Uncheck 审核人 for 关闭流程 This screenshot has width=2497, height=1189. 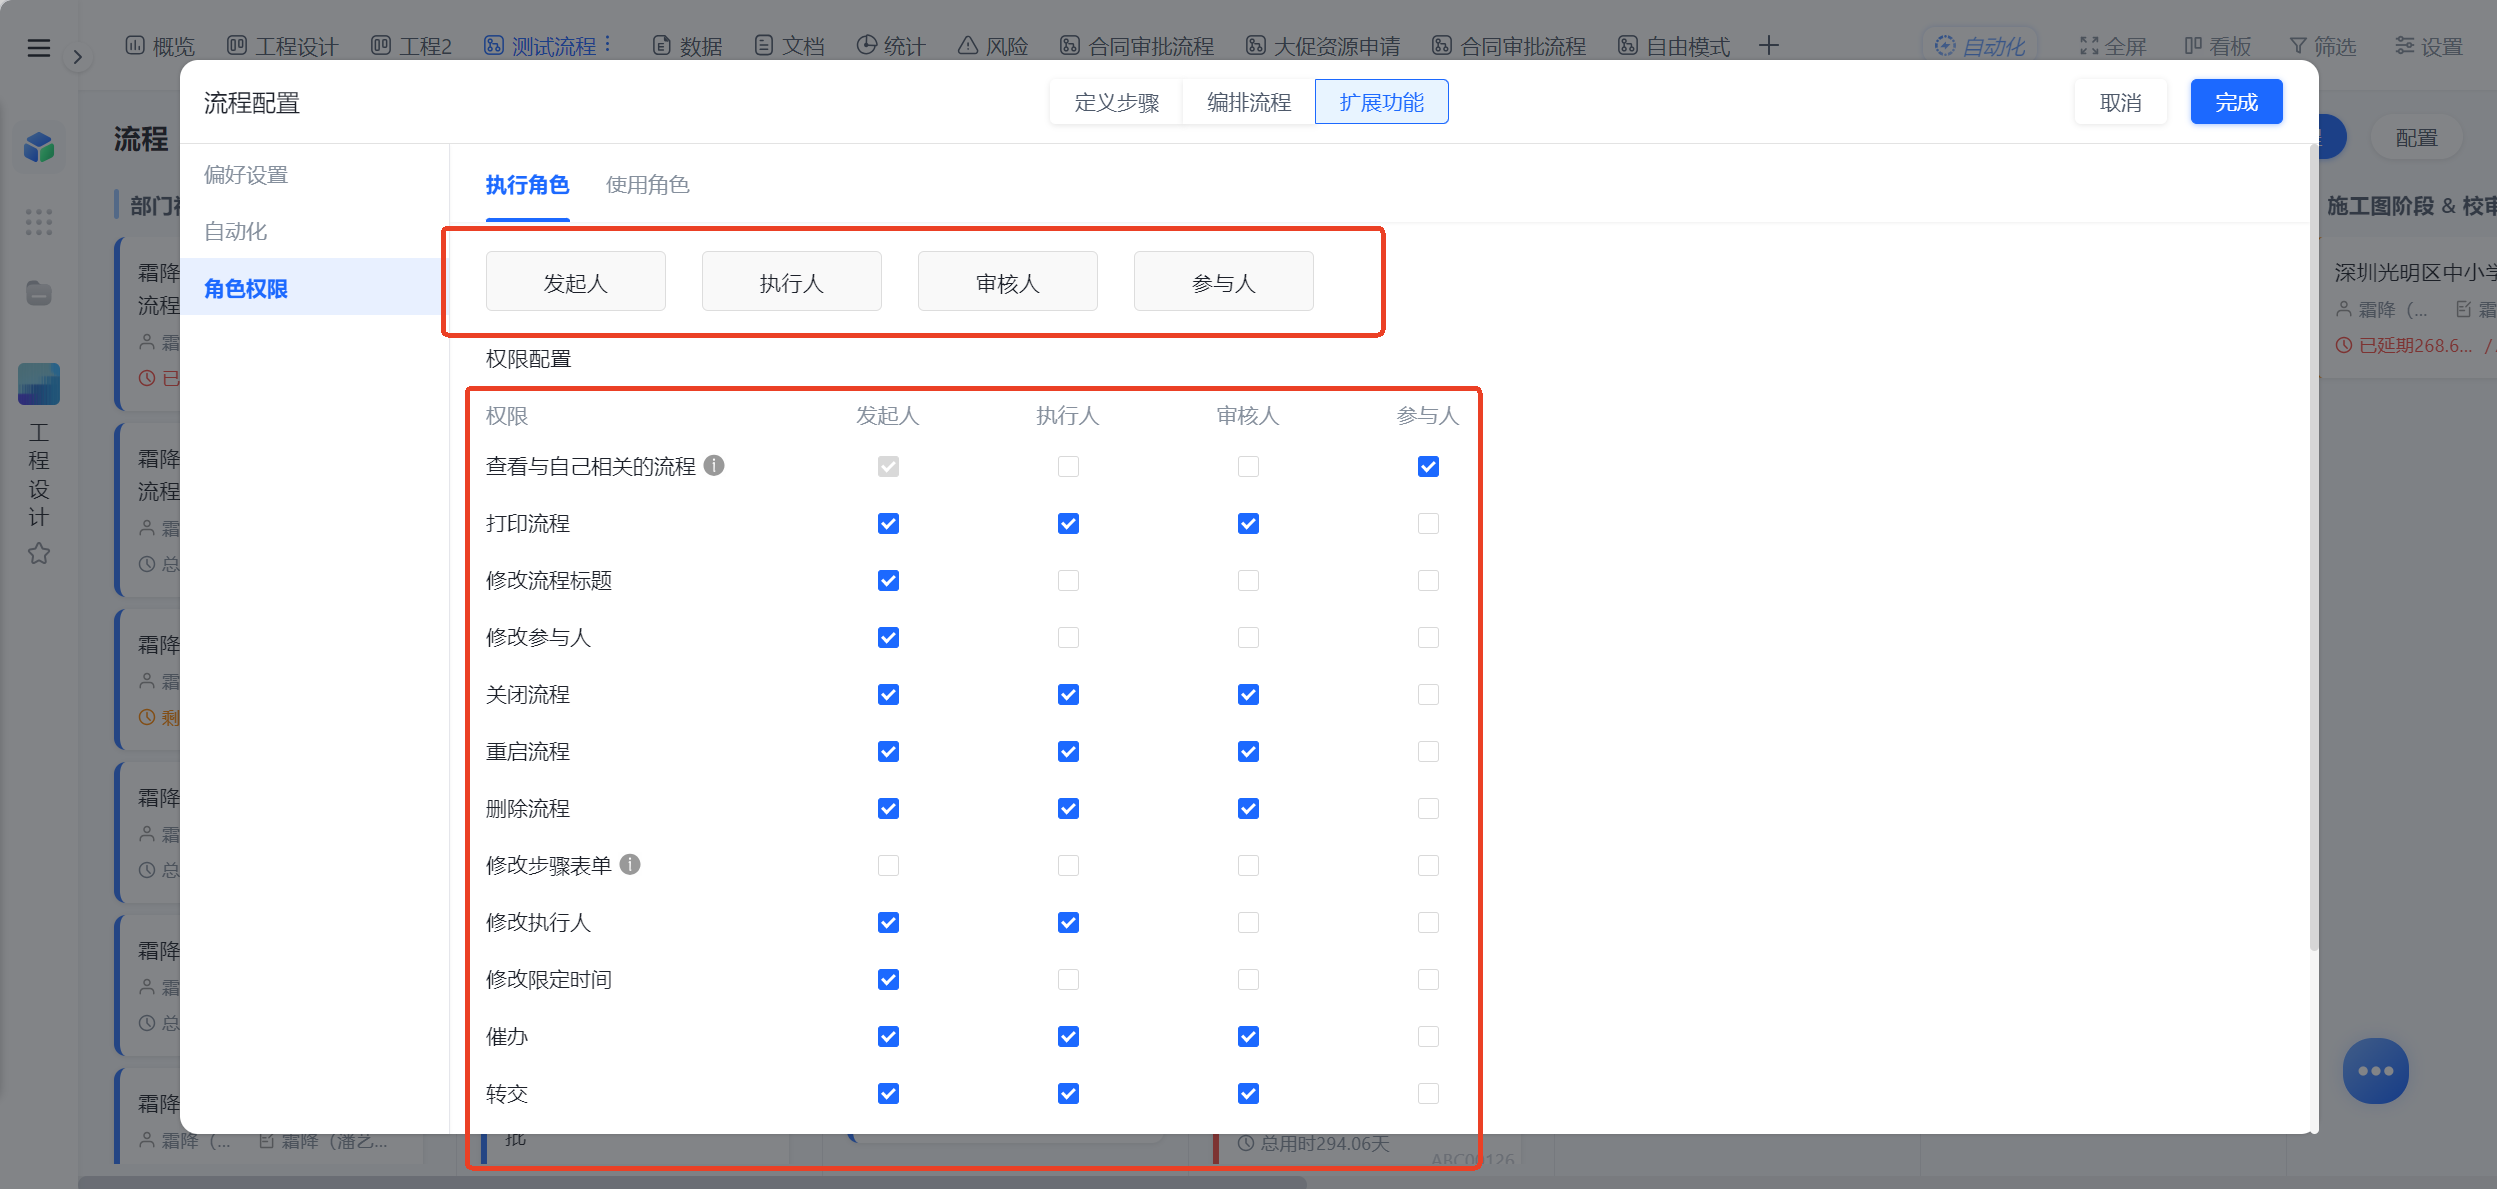pos(1248,695)
